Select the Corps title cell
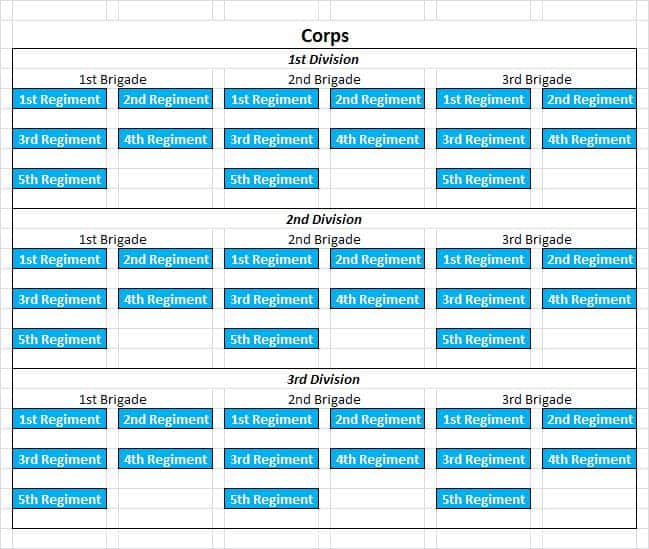The image size is (649, 549). (324, 37)
